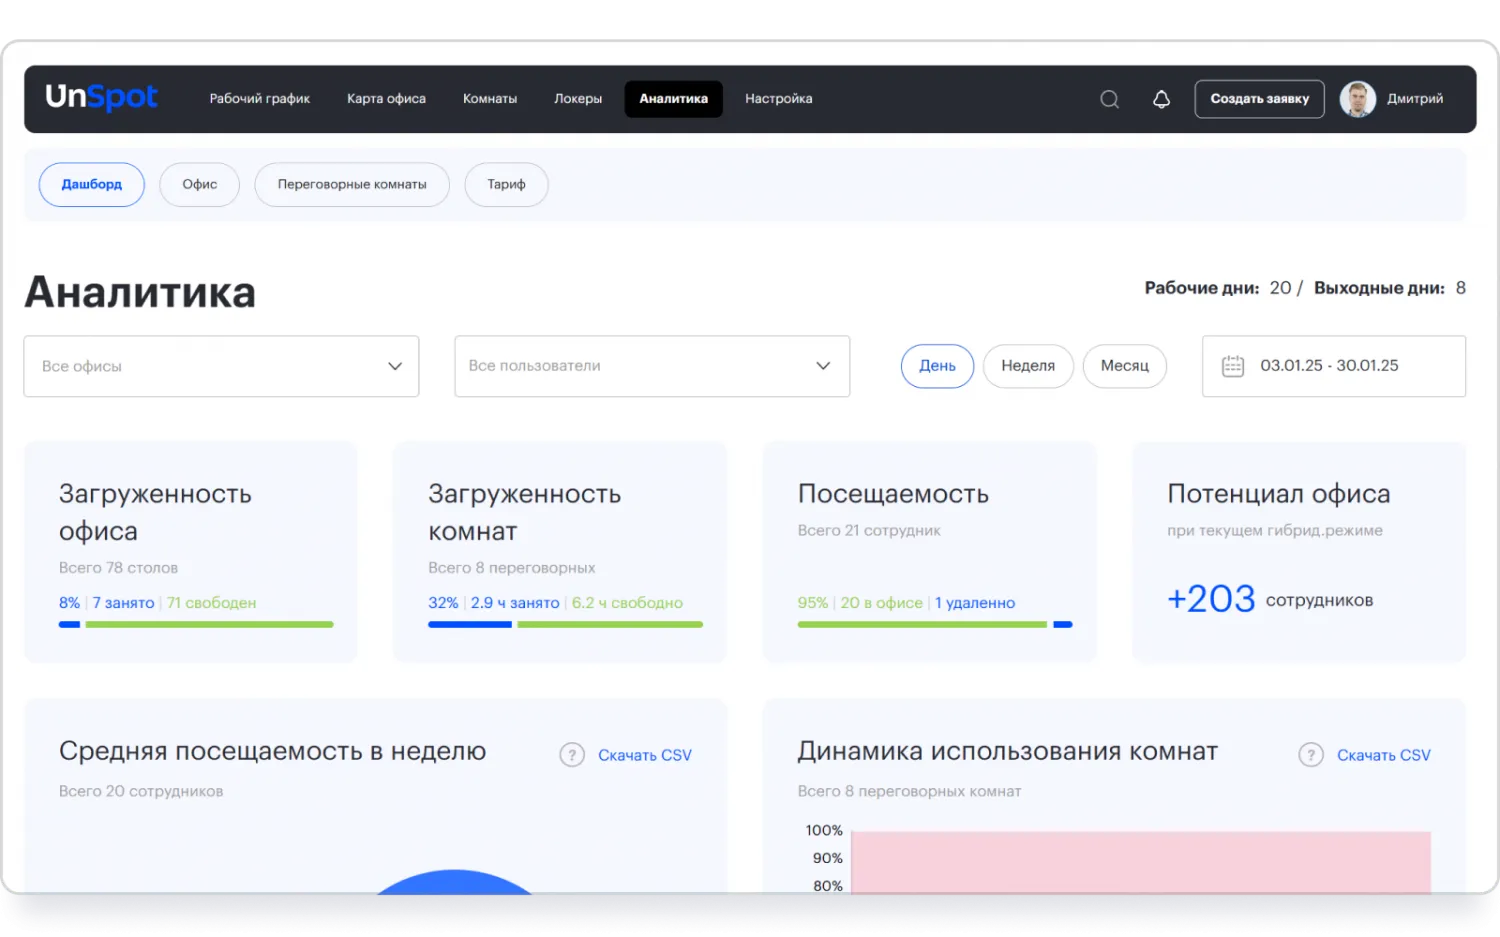This screenshot has height=937, width=1500.
Task: Switch to the Переговорные комнаты tab
Action: coord(352,185)
